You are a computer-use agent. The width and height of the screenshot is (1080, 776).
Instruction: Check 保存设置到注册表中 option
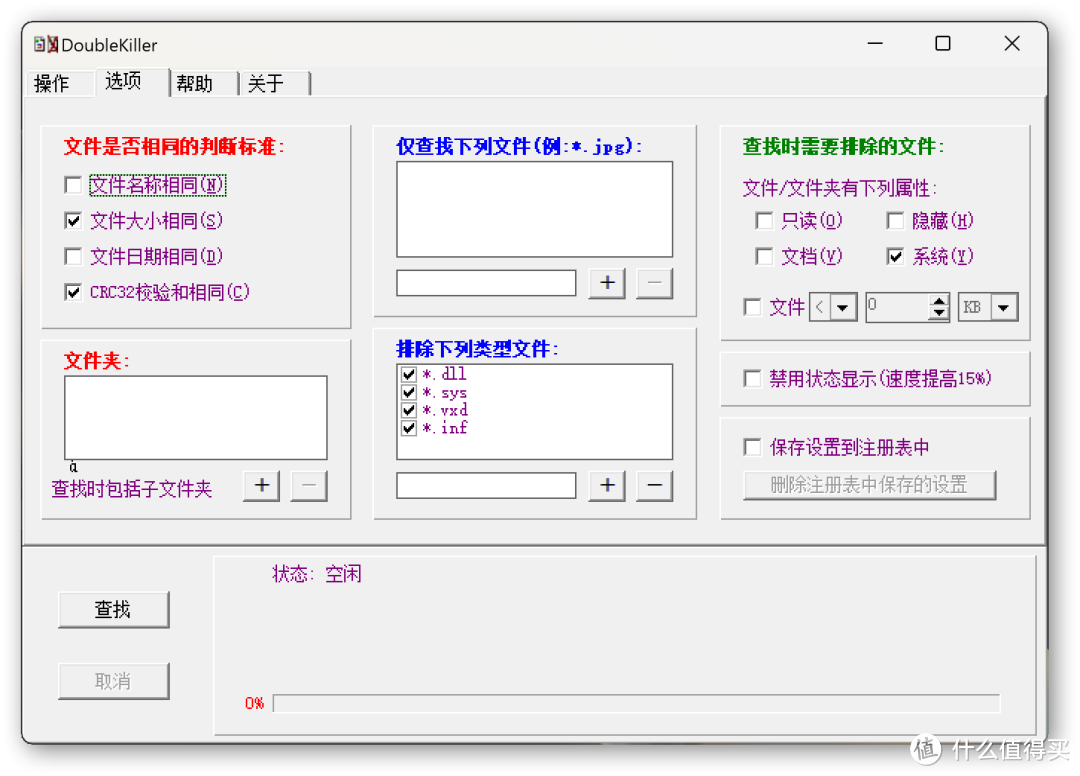(752, 448)
